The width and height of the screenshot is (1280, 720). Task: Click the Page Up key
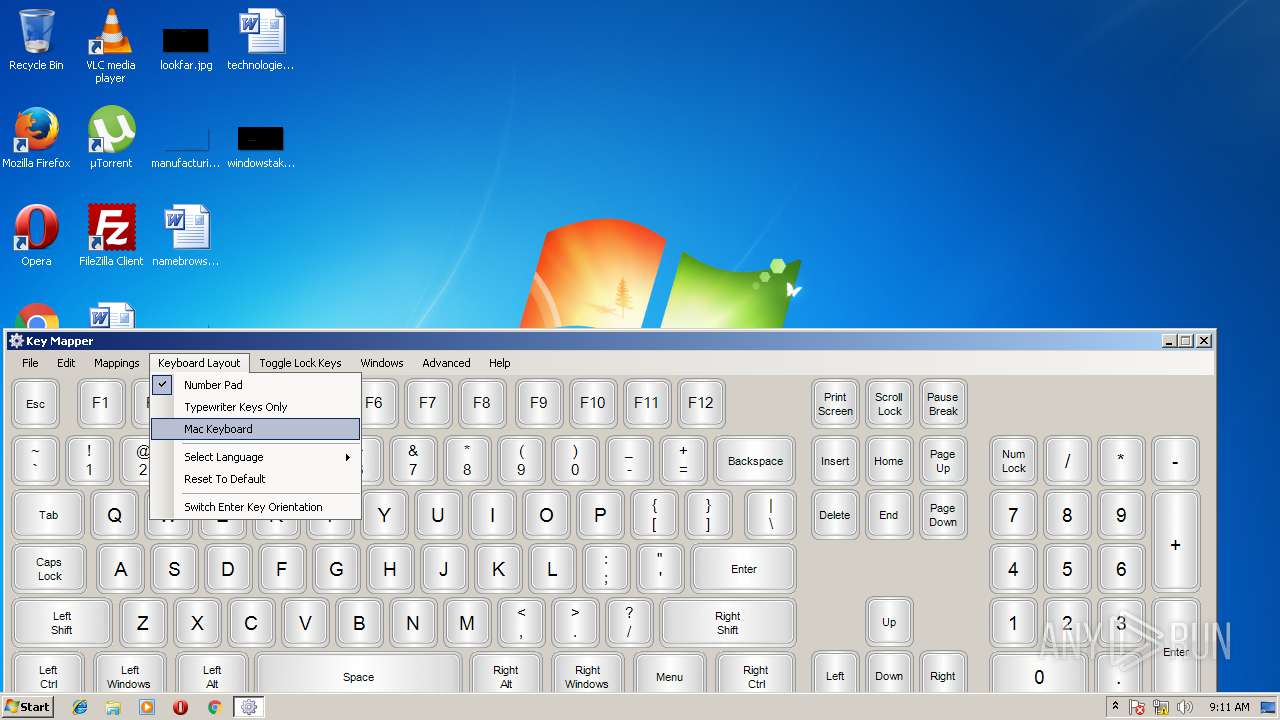[x=943, y=461]
